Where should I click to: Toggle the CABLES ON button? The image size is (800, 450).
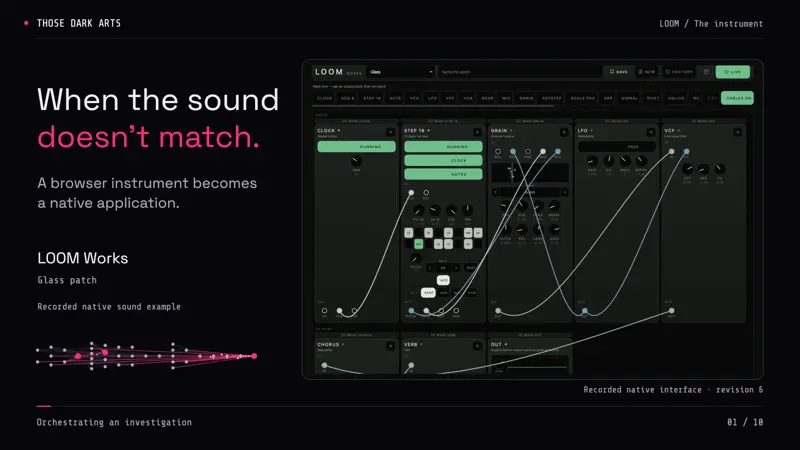coord(737,98)
